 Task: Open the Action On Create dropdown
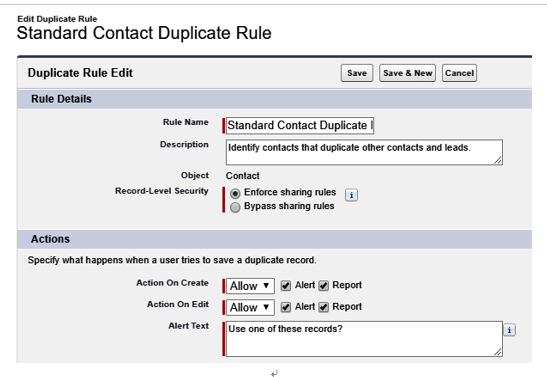point(250,286)
